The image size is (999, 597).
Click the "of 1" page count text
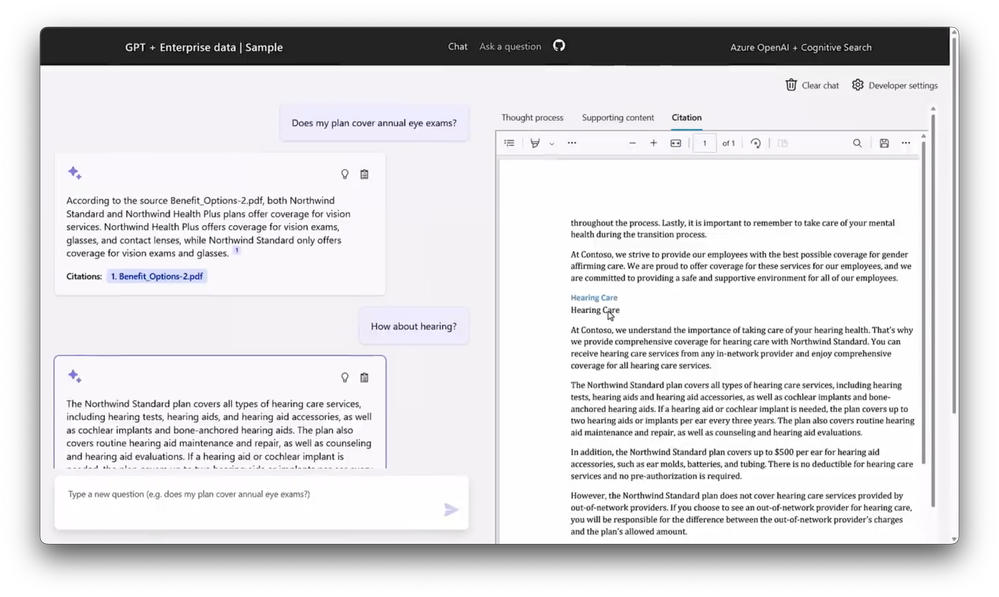pyautogui.click(x=728, y=143)
